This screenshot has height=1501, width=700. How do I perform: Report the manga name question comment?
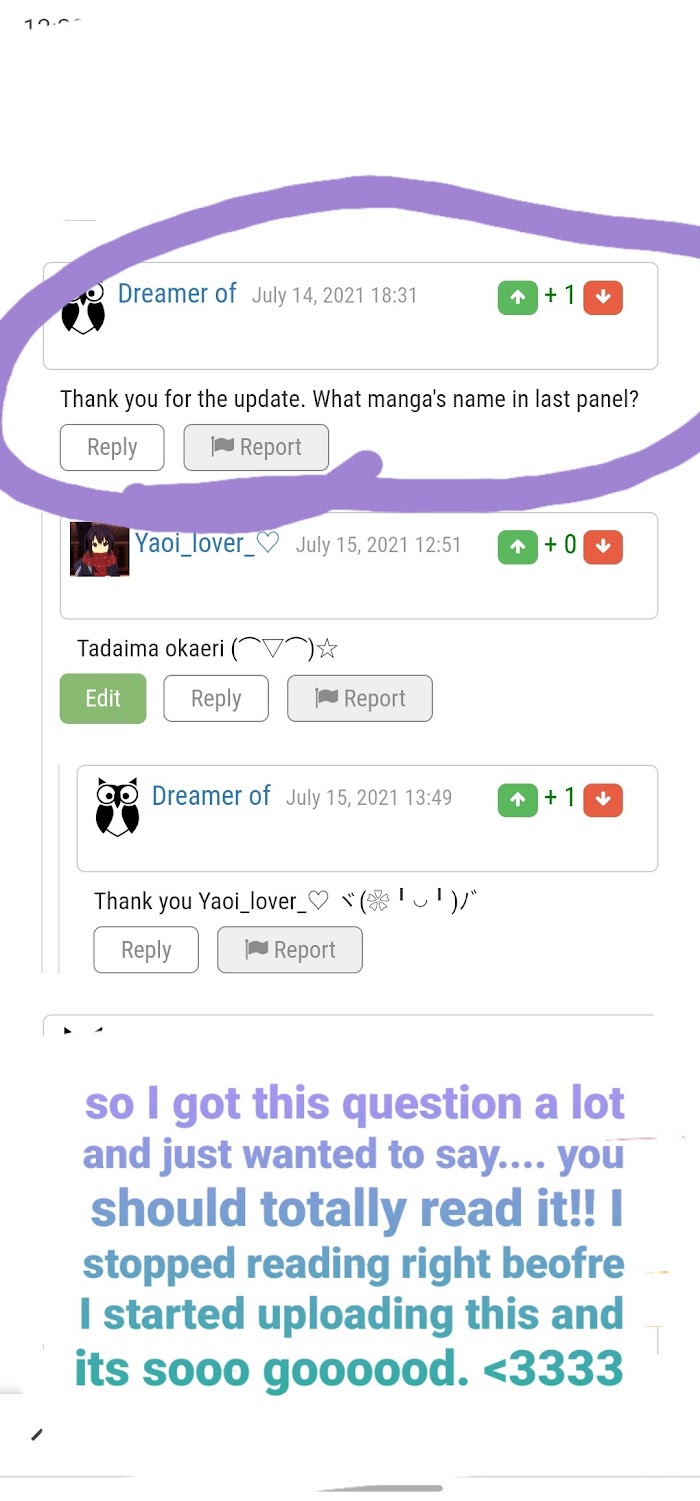[x=256, y=447]
